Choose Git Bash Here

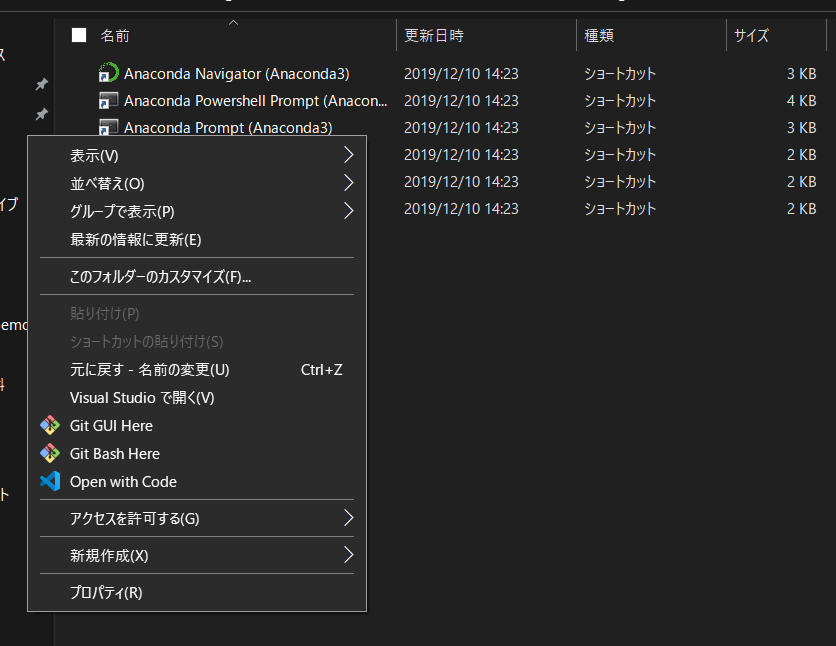click(x=197, y=454)
